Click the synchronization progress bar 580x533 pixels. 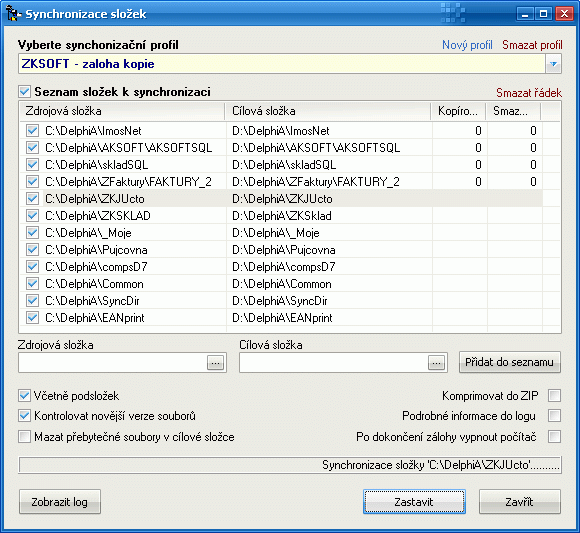[x=290, y=465]
